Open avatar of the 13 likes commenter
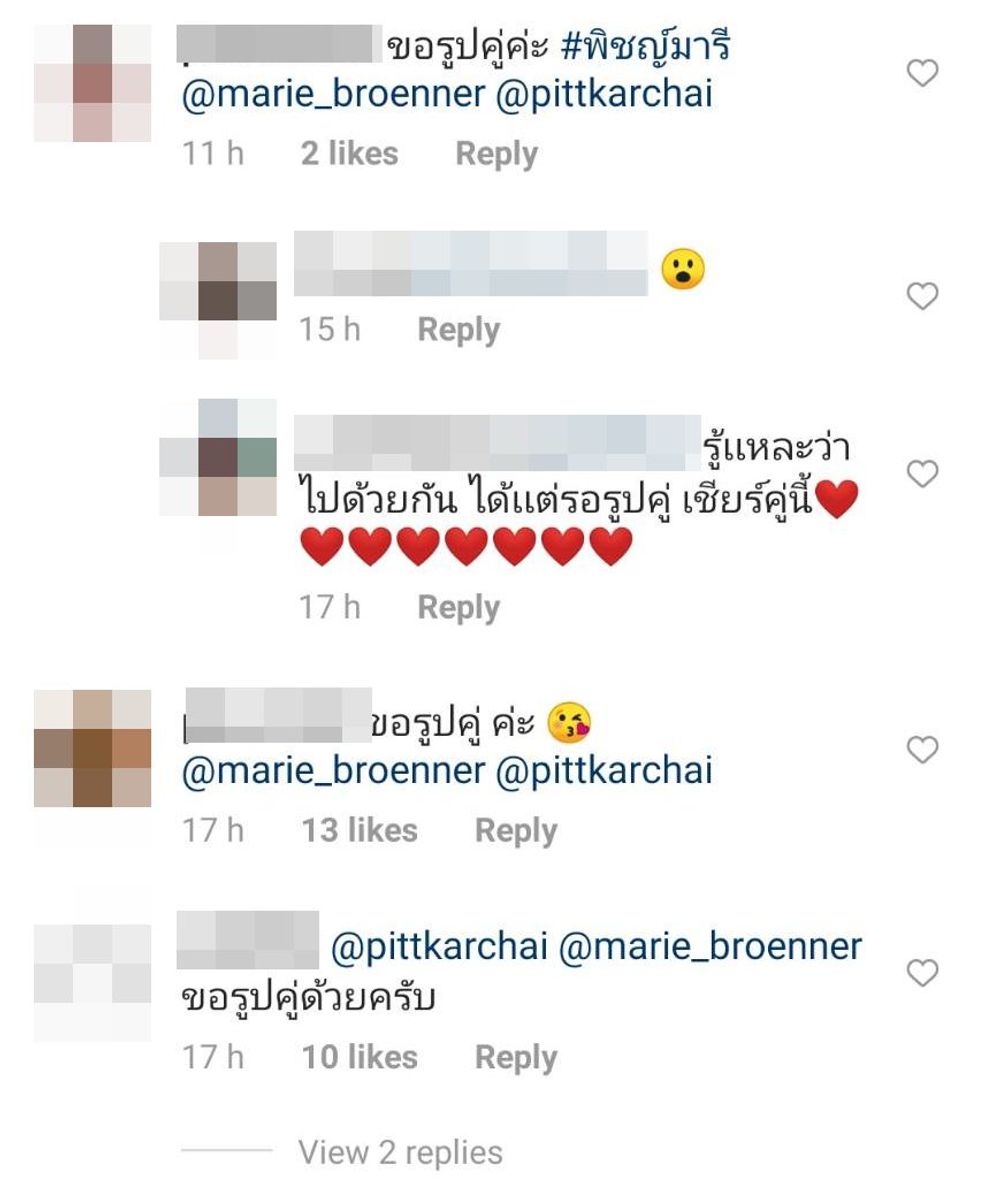The width and height of the screenshot is (1000, 1185). 92,748
